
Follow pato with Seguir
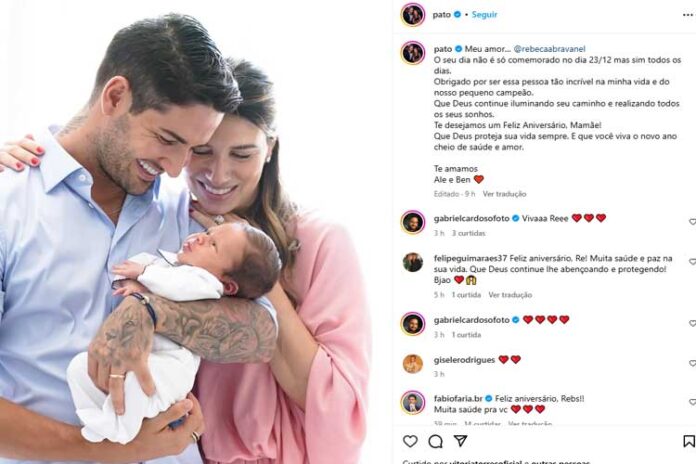(484, 15)
